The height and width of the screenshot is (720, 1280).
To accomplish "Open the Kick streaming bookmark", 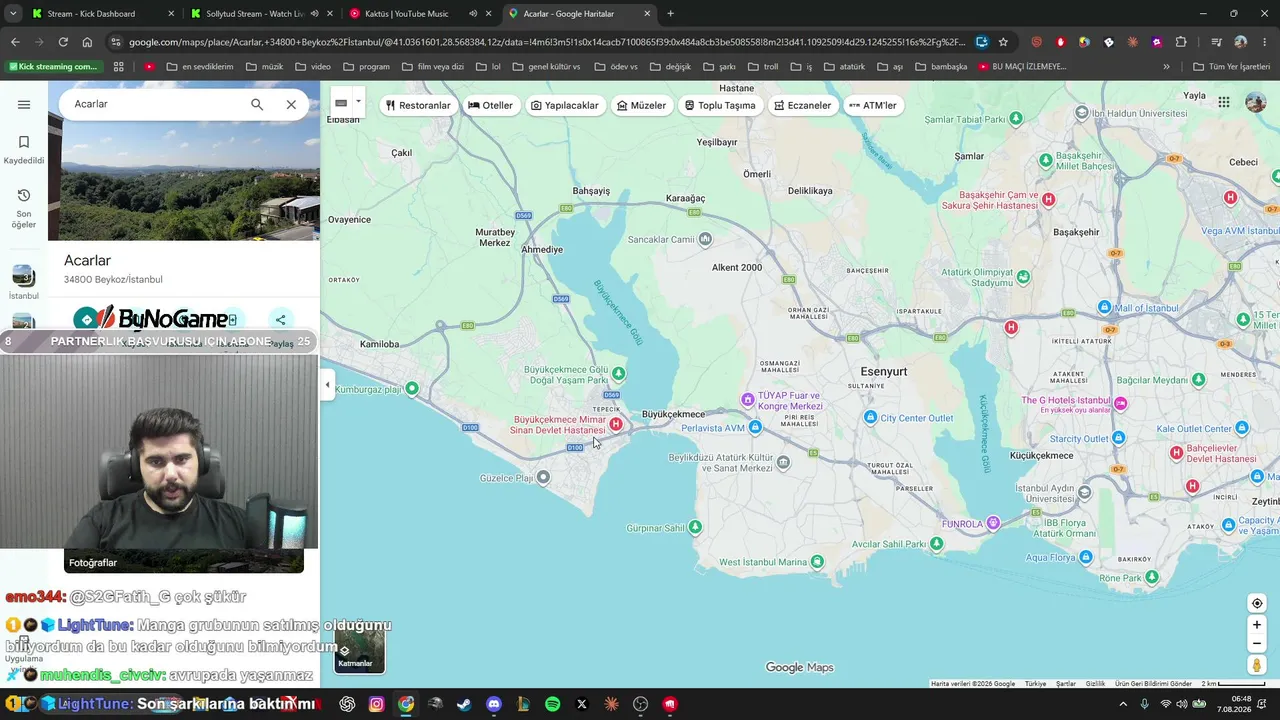I will pyautogui.click(x=53, y=67).
